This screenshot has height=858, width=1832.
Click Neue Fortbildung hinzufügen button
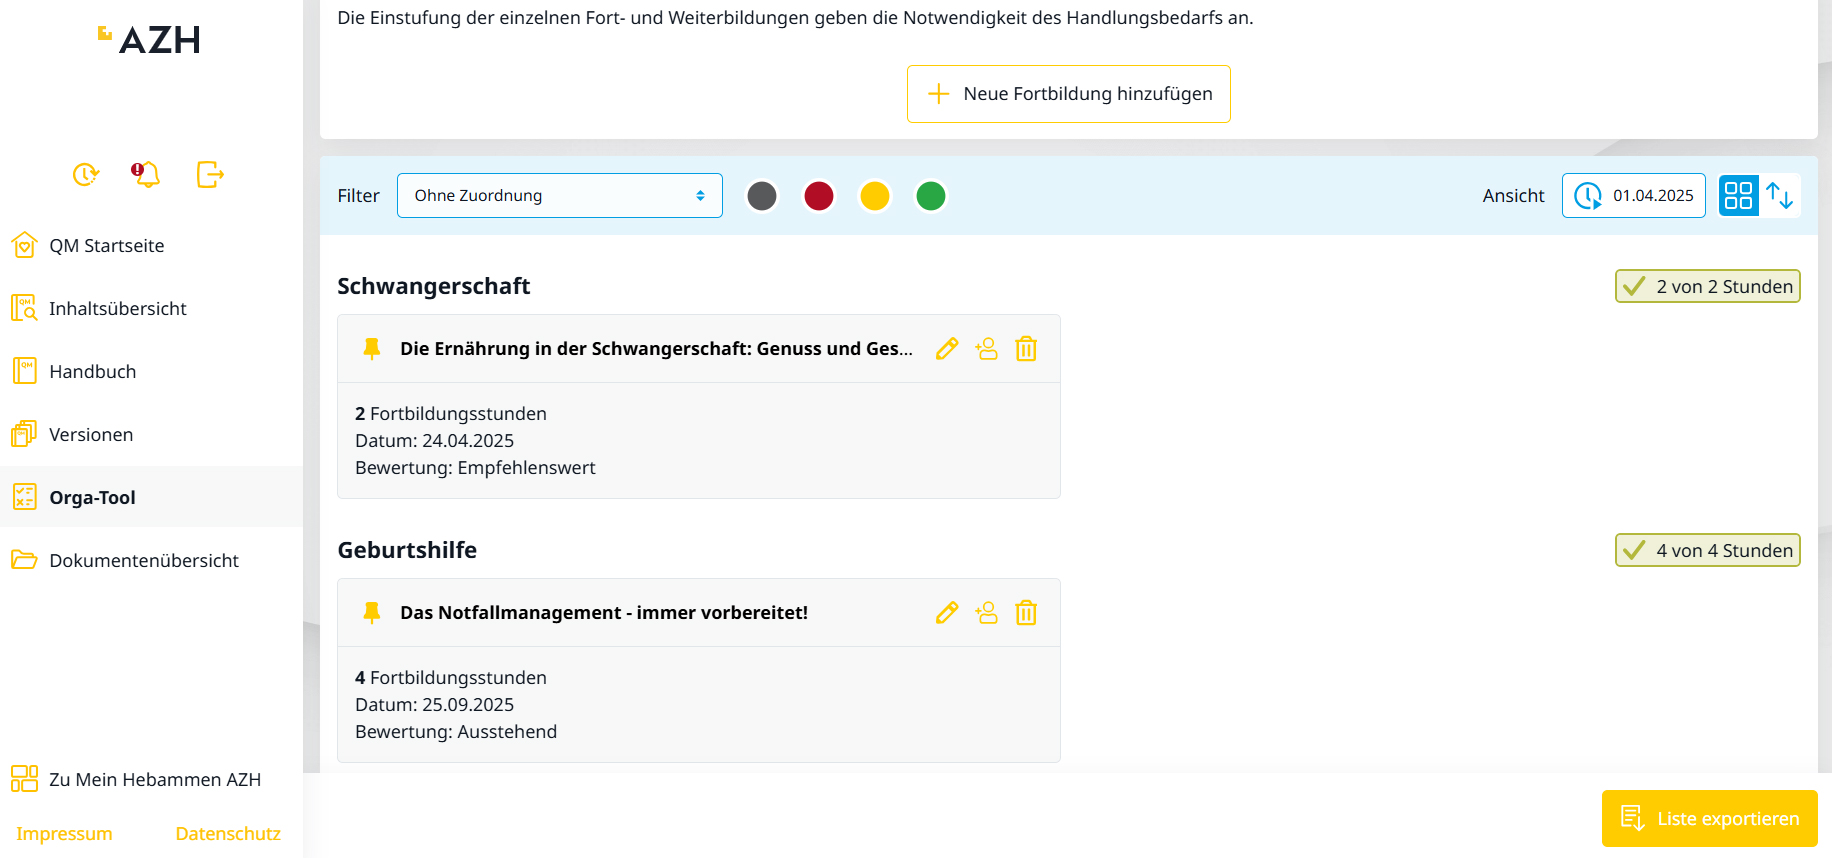[x=1068, y=94]
